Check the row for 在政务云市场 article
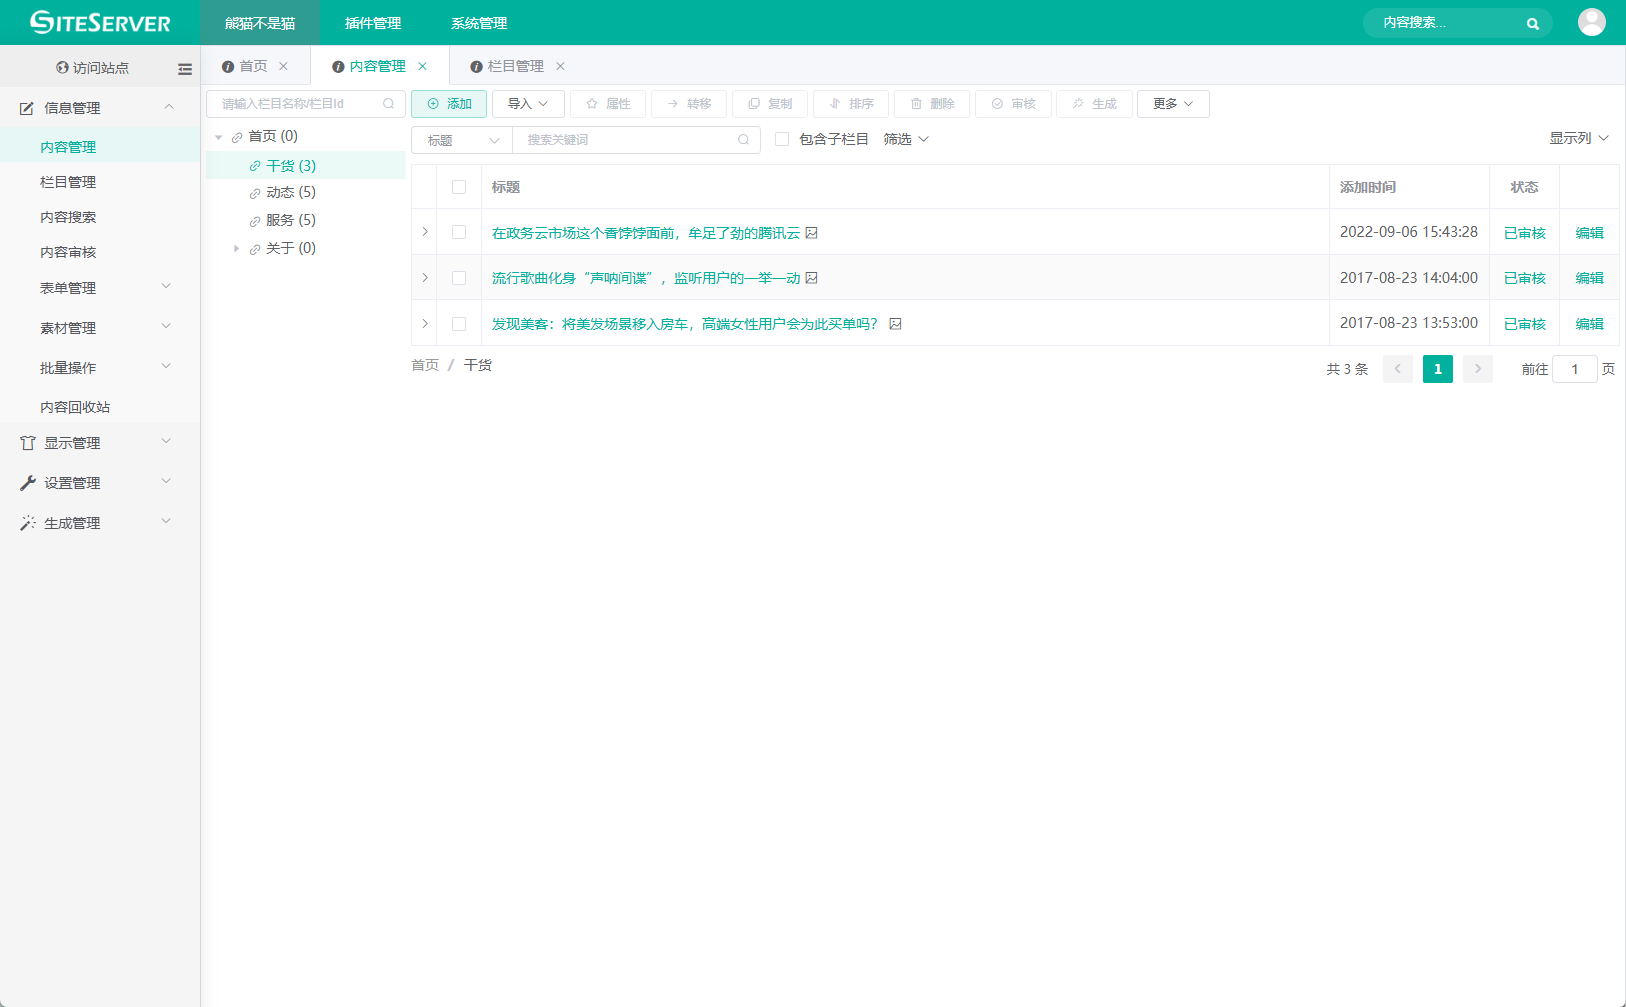The width and height of the screenshot is (1626, 1007). [459, 232]
